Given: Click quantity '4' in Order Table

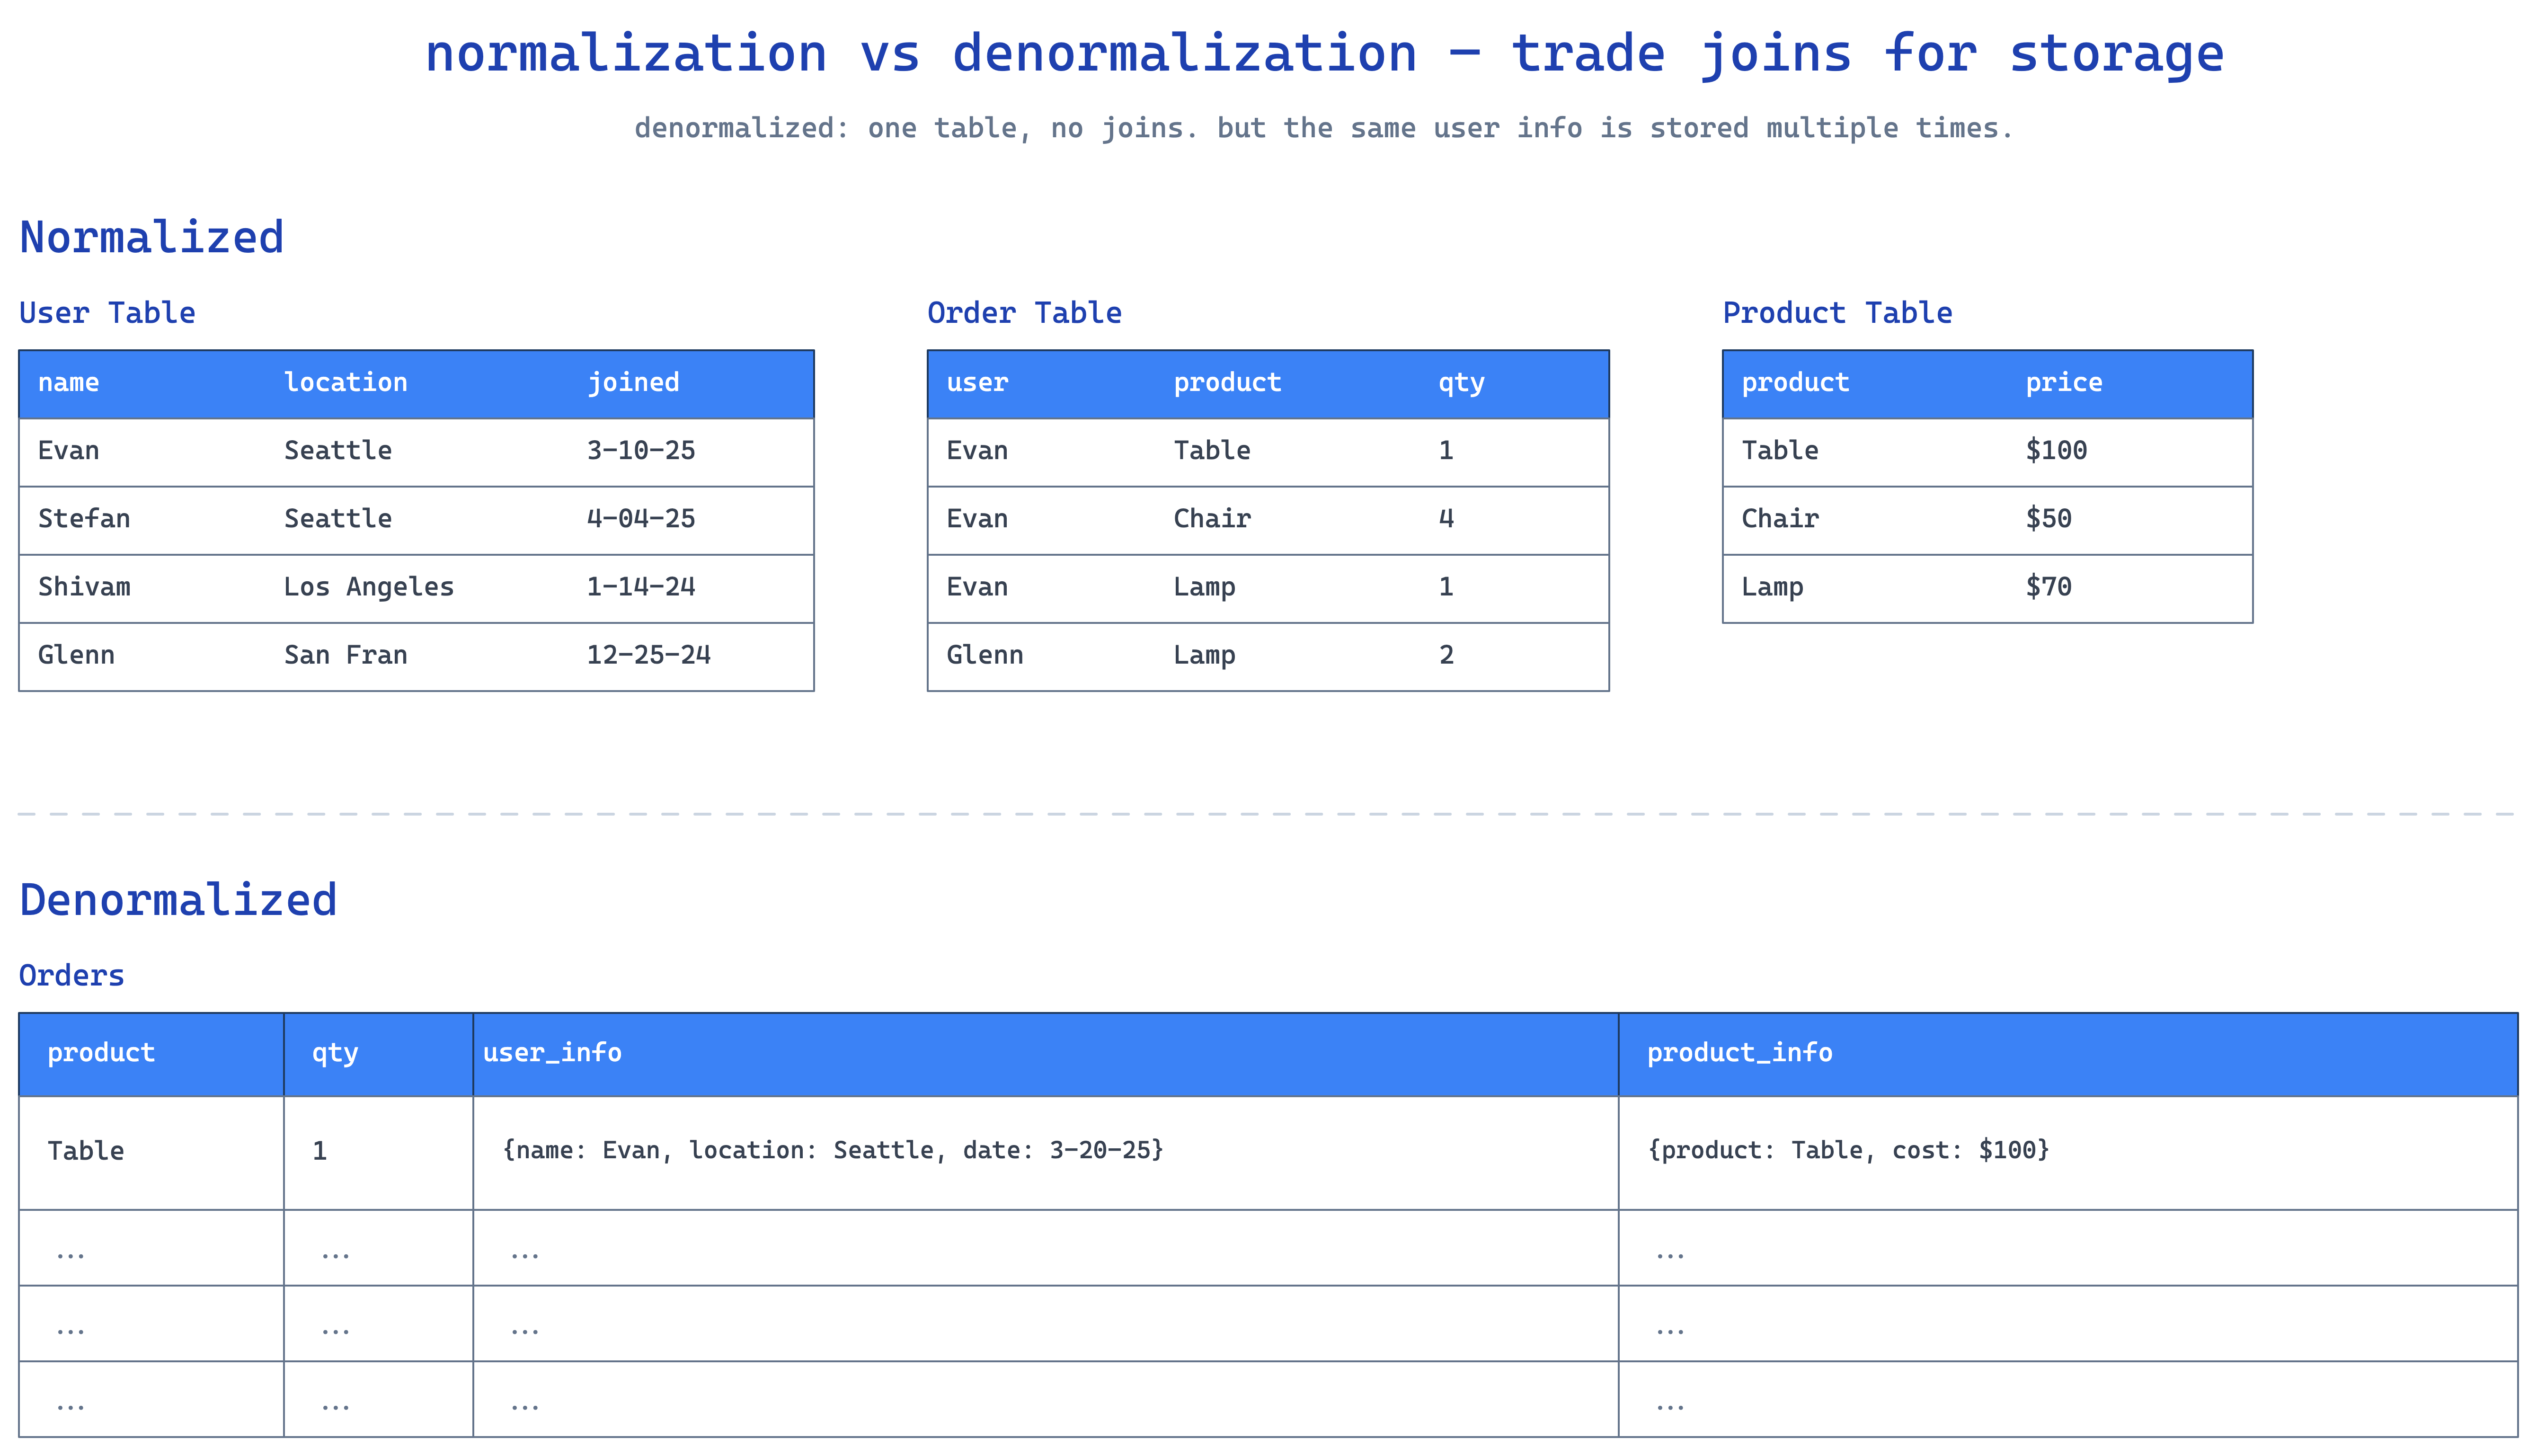Looking at the screenshot, I should pos(1446,518).
